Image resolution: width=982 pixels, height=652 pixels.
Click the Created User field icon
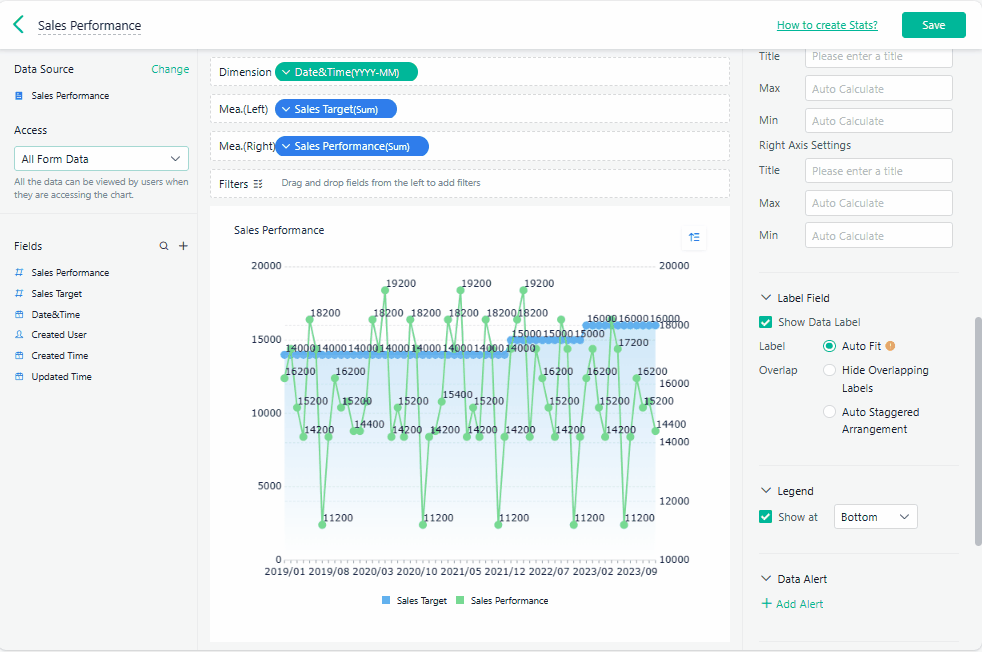pos(19,335)
